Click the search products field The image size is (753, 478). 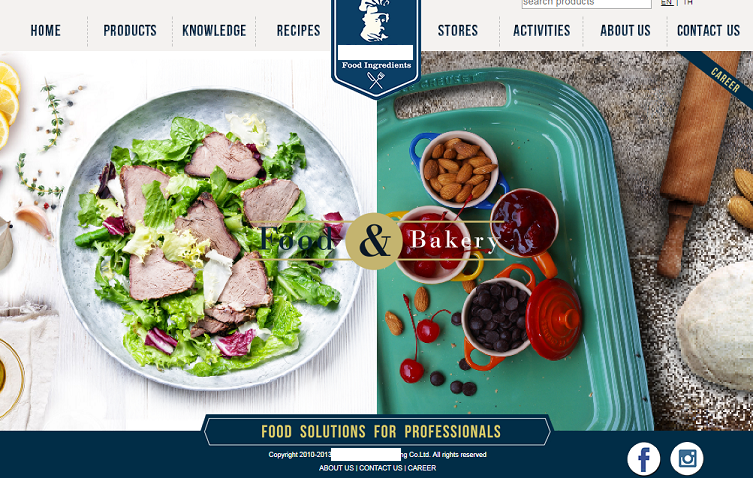tap(586, 3)
